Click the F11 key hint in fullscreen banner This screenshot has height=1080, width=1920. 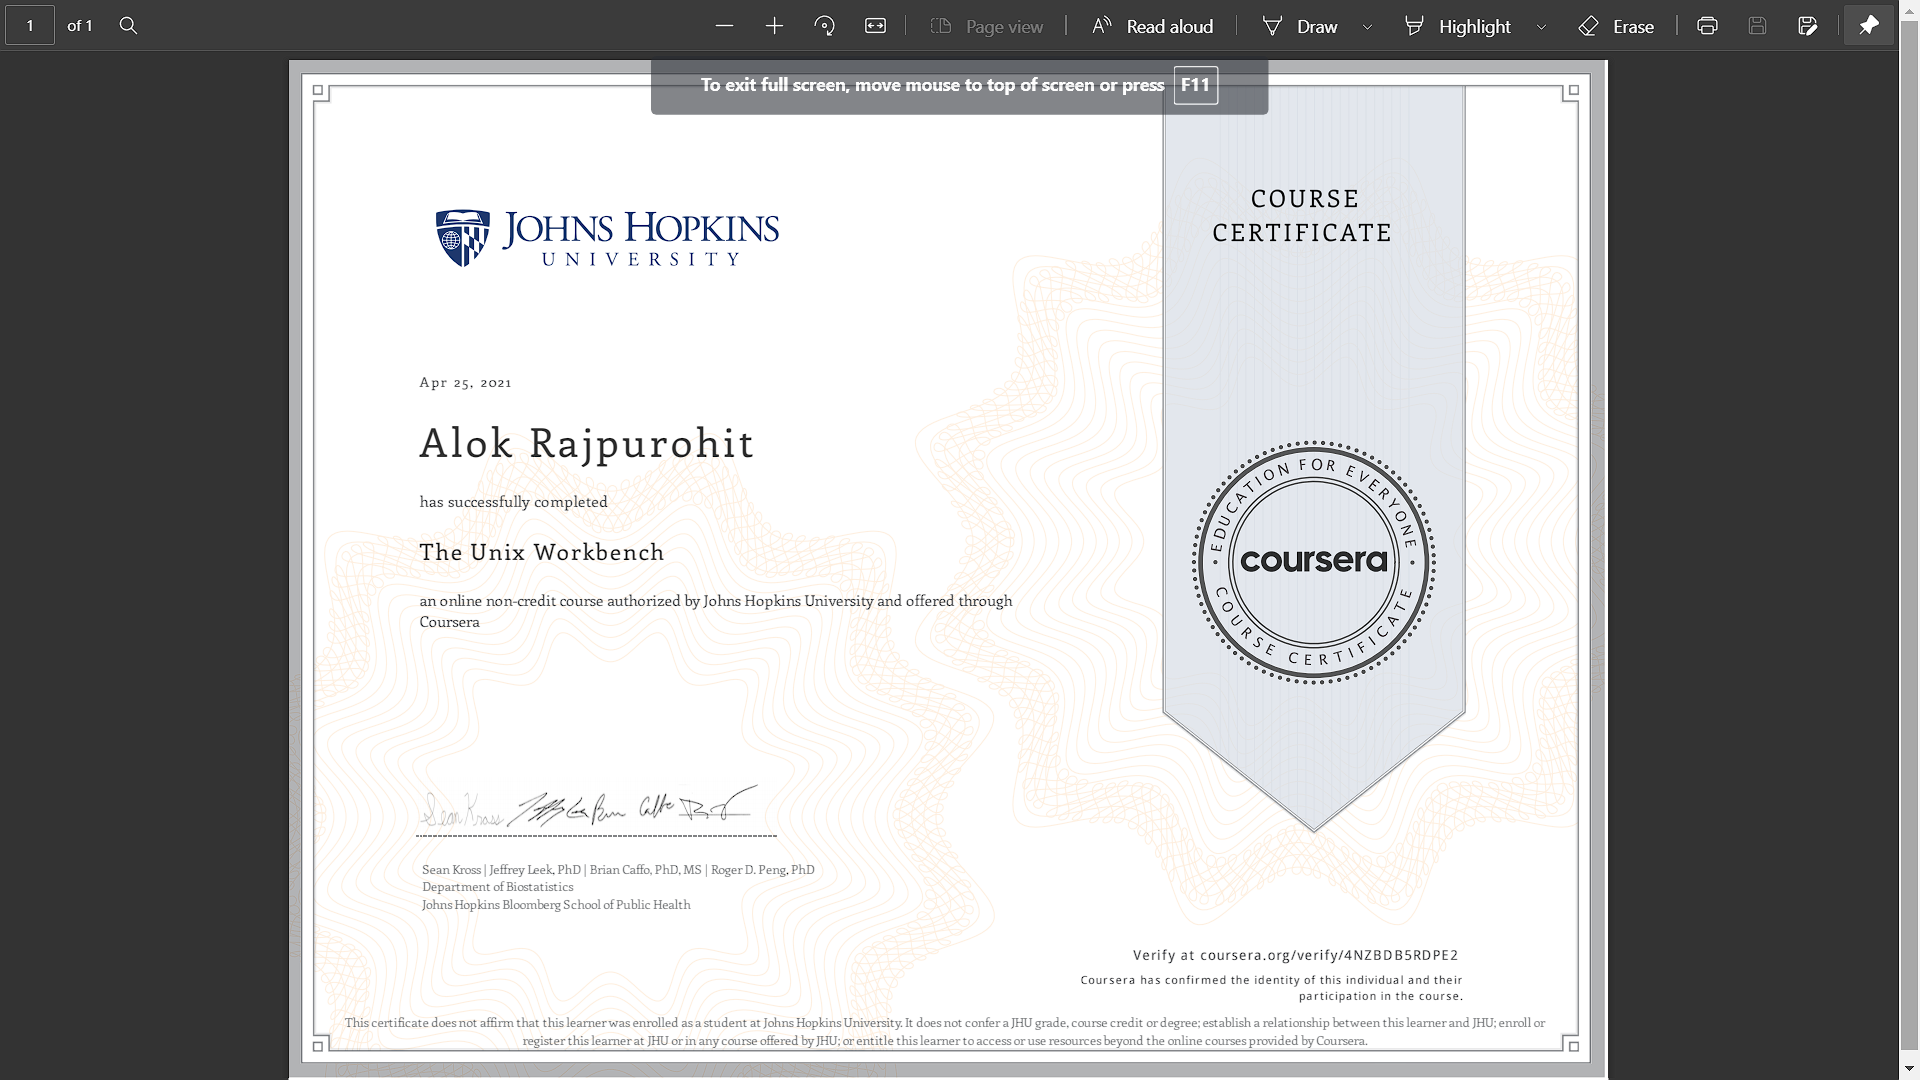point(1195,85)
